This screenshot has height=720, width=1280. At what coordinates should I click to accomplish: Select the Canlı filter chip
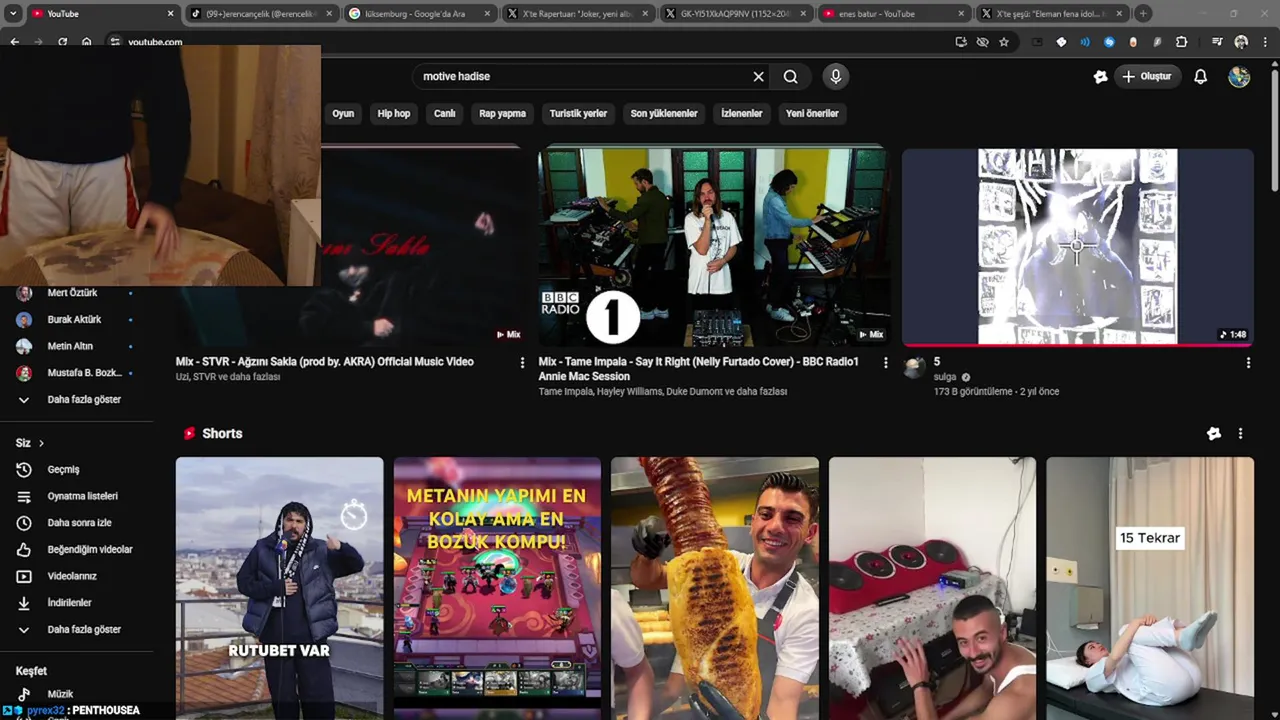[445, 113]
